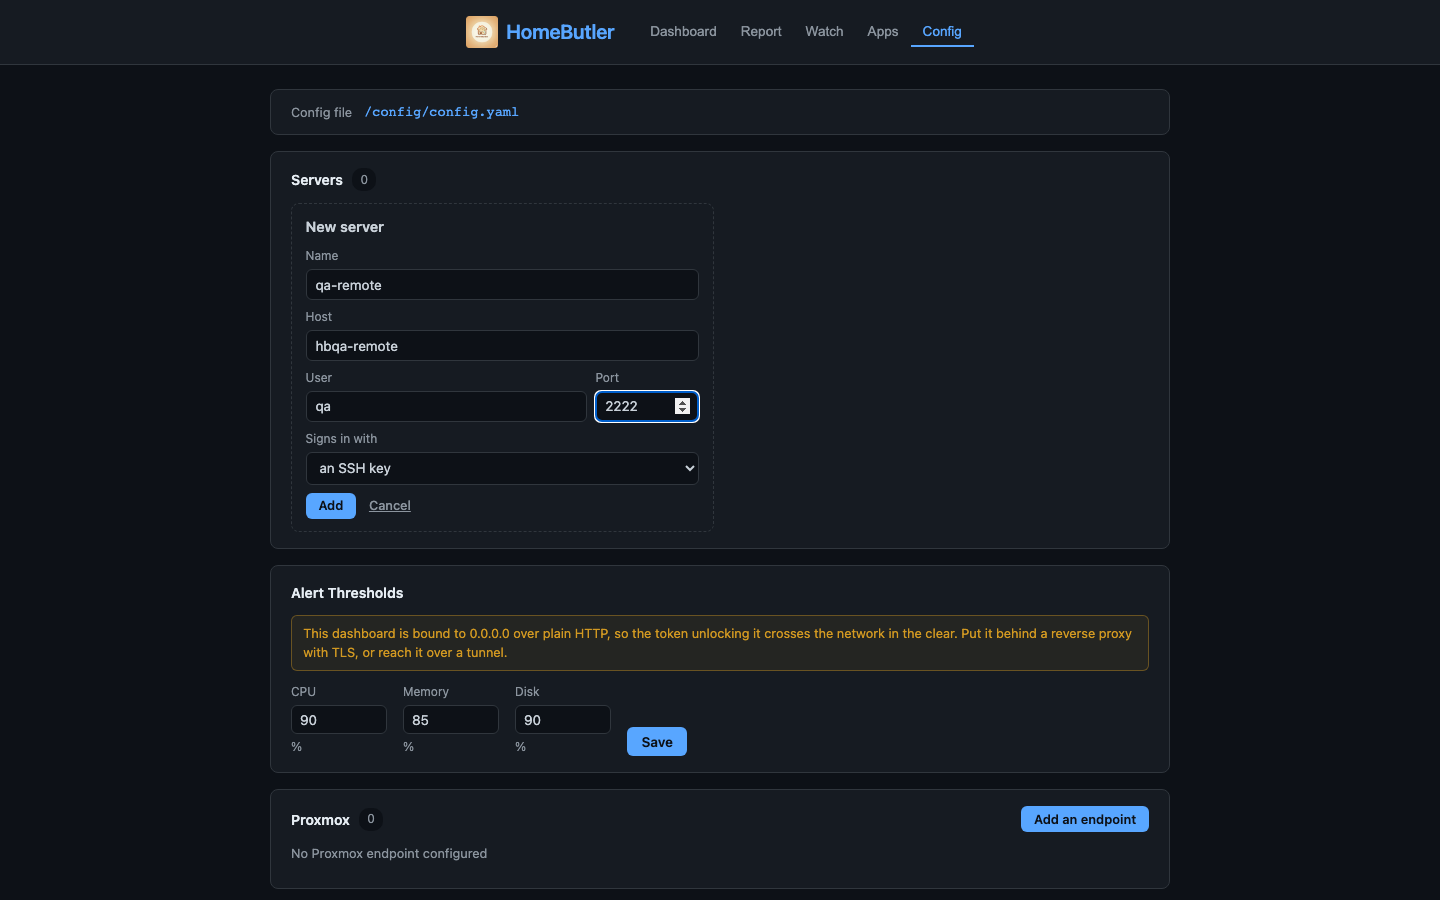Open the Signs in with dropdown
Image resolution: width=1440 pixels, height=900 pixels.
point(502,468)
